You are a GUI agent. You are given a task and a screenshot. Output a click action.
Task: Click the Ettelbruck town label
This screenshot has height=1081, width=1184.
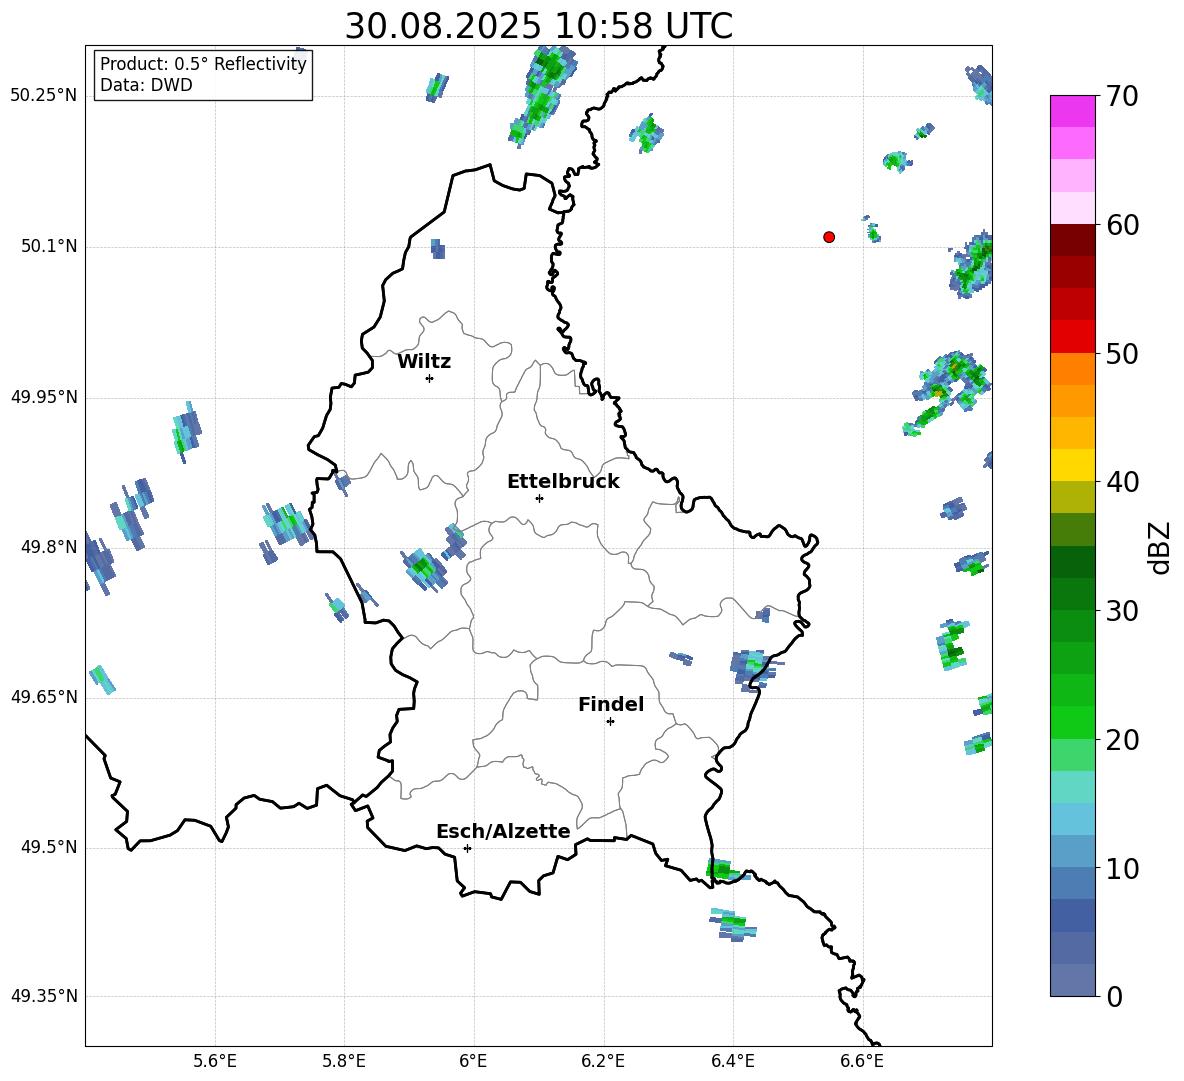563,482
